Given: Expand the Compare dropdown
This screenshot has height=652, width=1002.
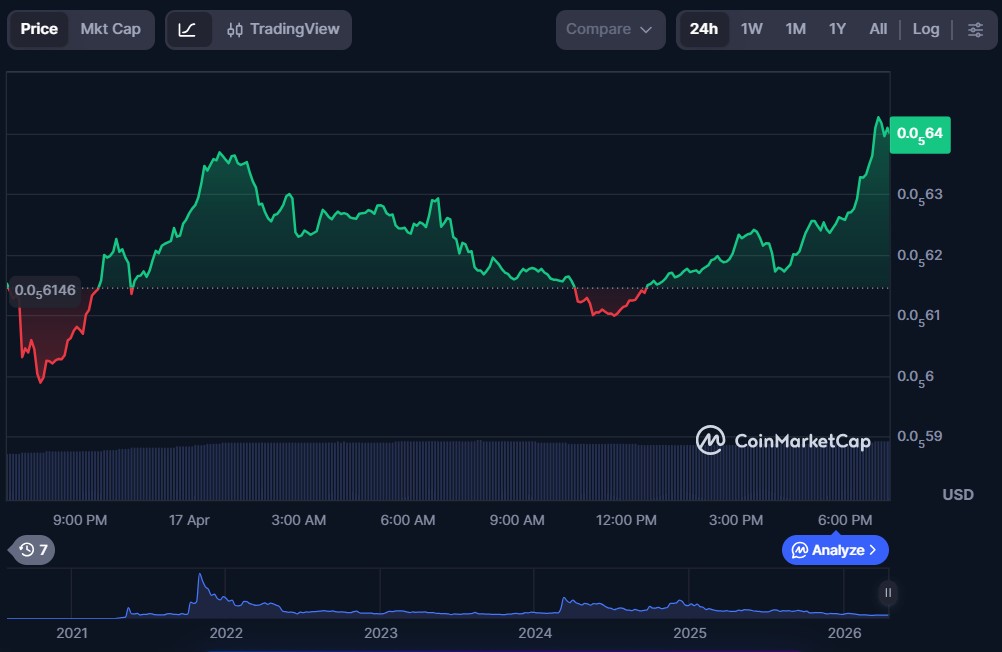Looking at the screenshot, I should (x=610, y=29).
